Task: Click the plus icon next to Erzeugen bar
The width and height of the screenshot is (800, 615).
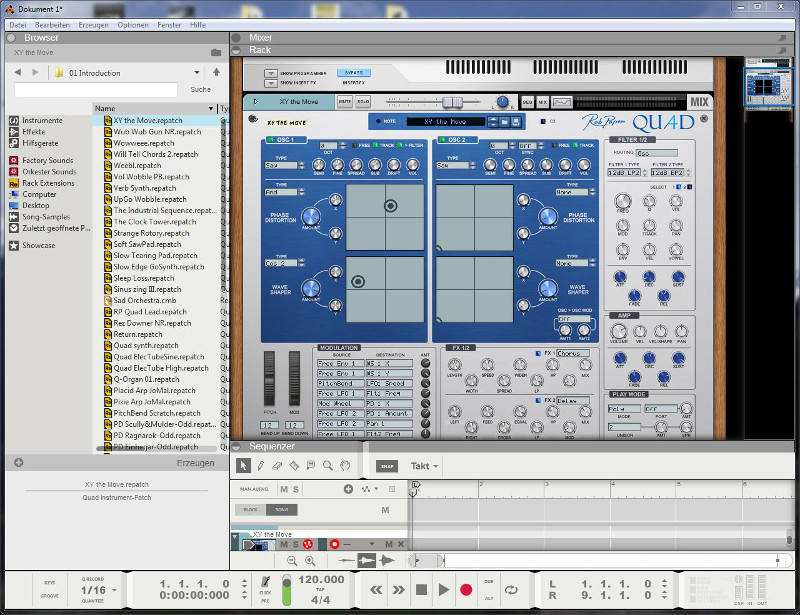Action: pyautogui.click(x=19, y=463)
